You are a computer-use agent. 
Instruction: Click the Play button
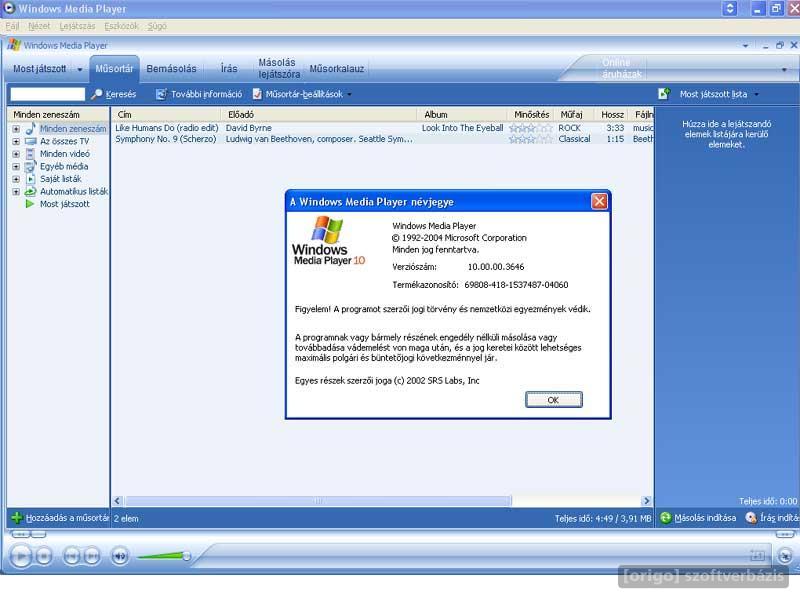click(21, 556)
